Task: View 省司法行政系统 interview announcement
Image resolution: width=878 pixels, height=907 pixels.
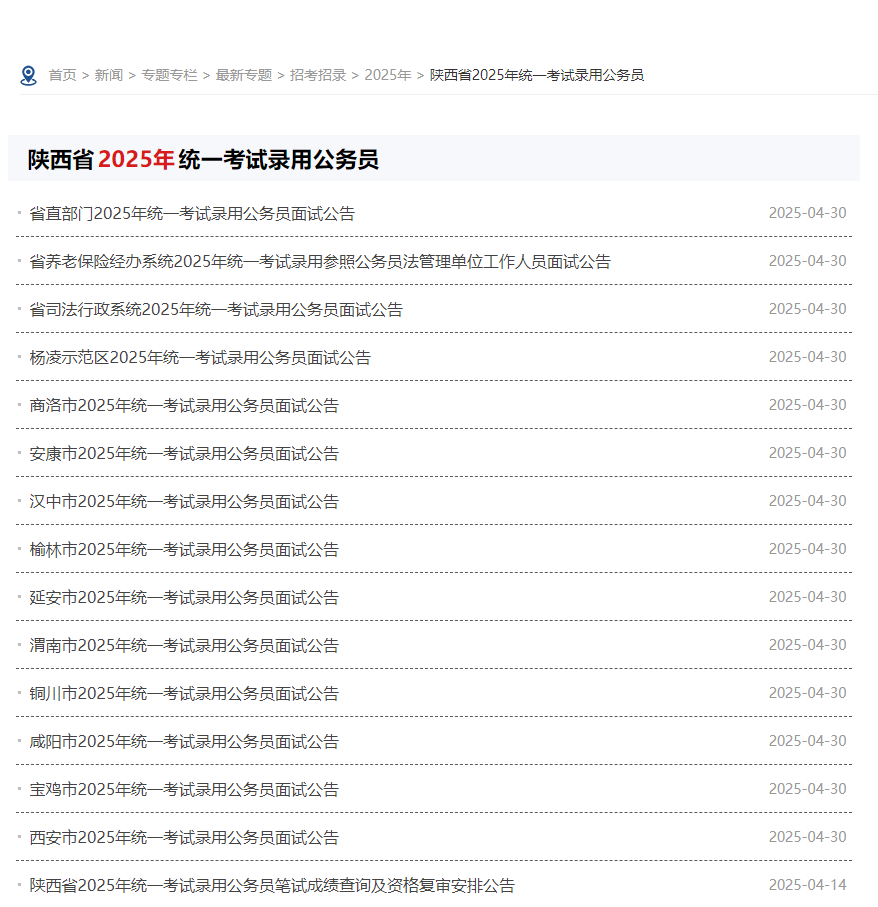Action: [216, 310]
